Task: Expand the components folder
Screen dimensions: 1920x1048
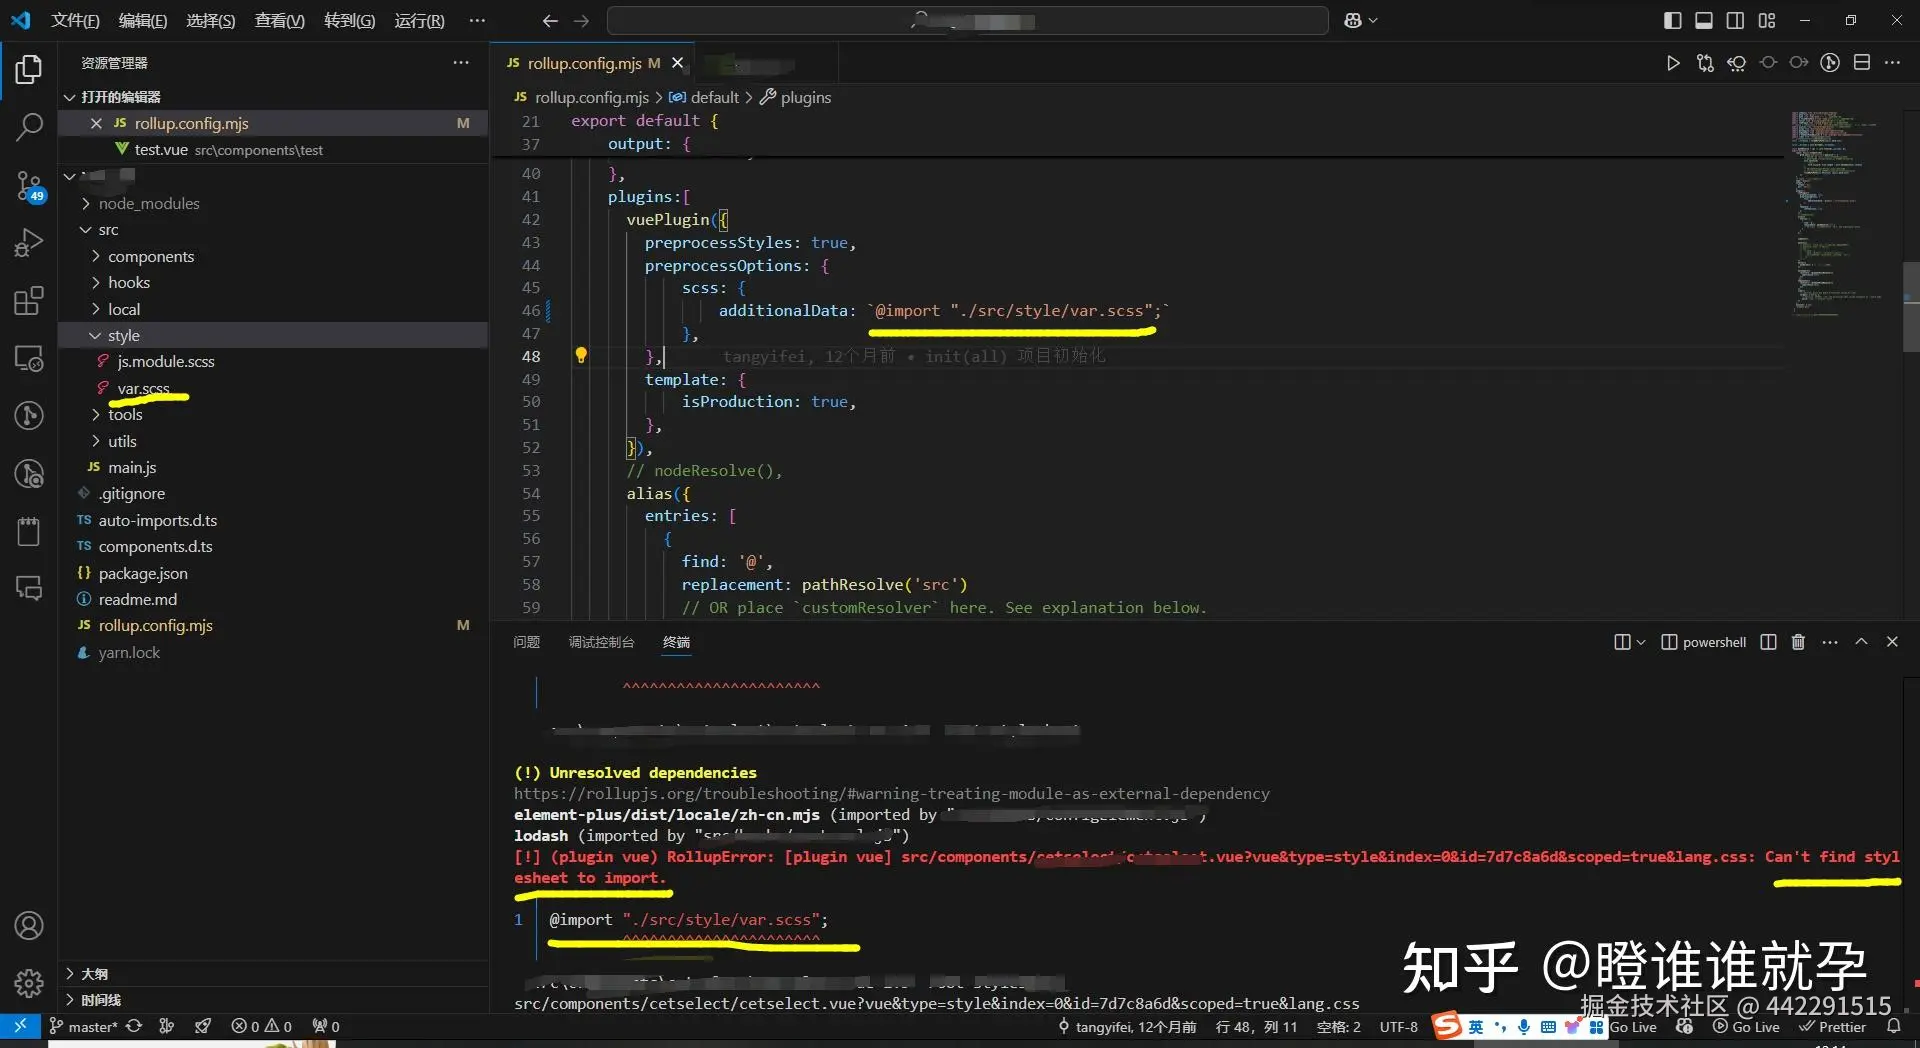Action: pos(151,256)
